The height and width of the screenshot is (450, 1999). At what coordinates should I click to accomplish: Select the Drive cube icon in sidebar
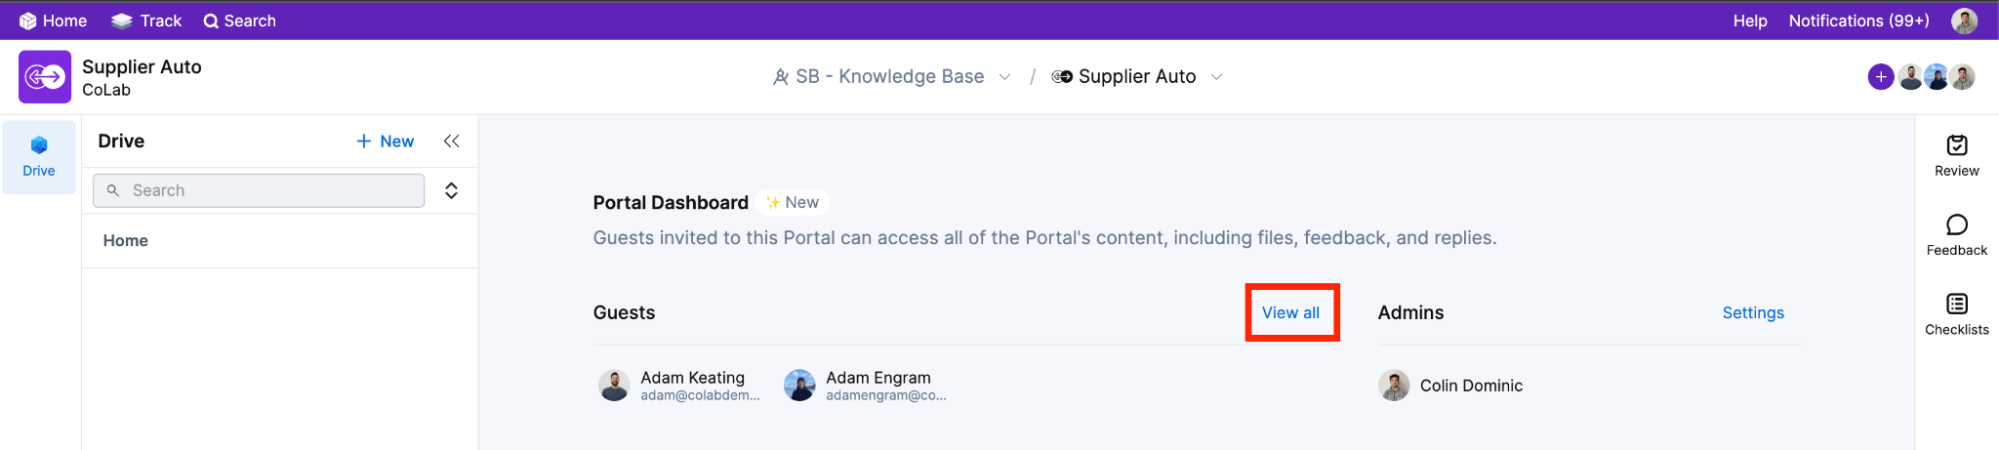pyautogui.click(x=39, y=146)
